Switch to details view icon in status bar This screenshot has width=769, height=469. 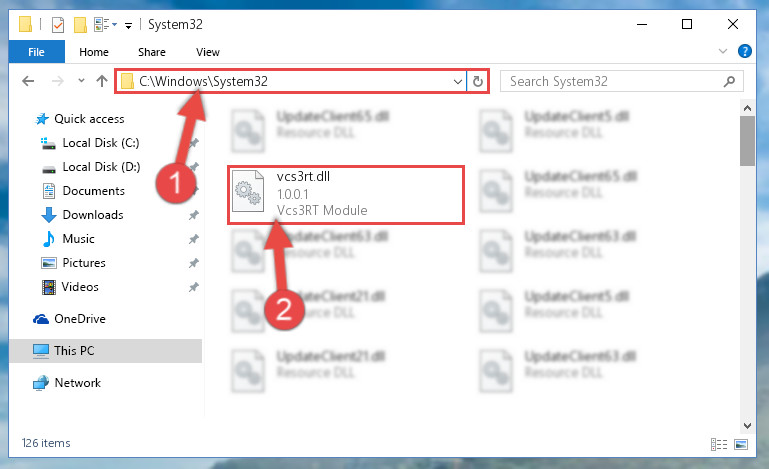coord(719,444)
